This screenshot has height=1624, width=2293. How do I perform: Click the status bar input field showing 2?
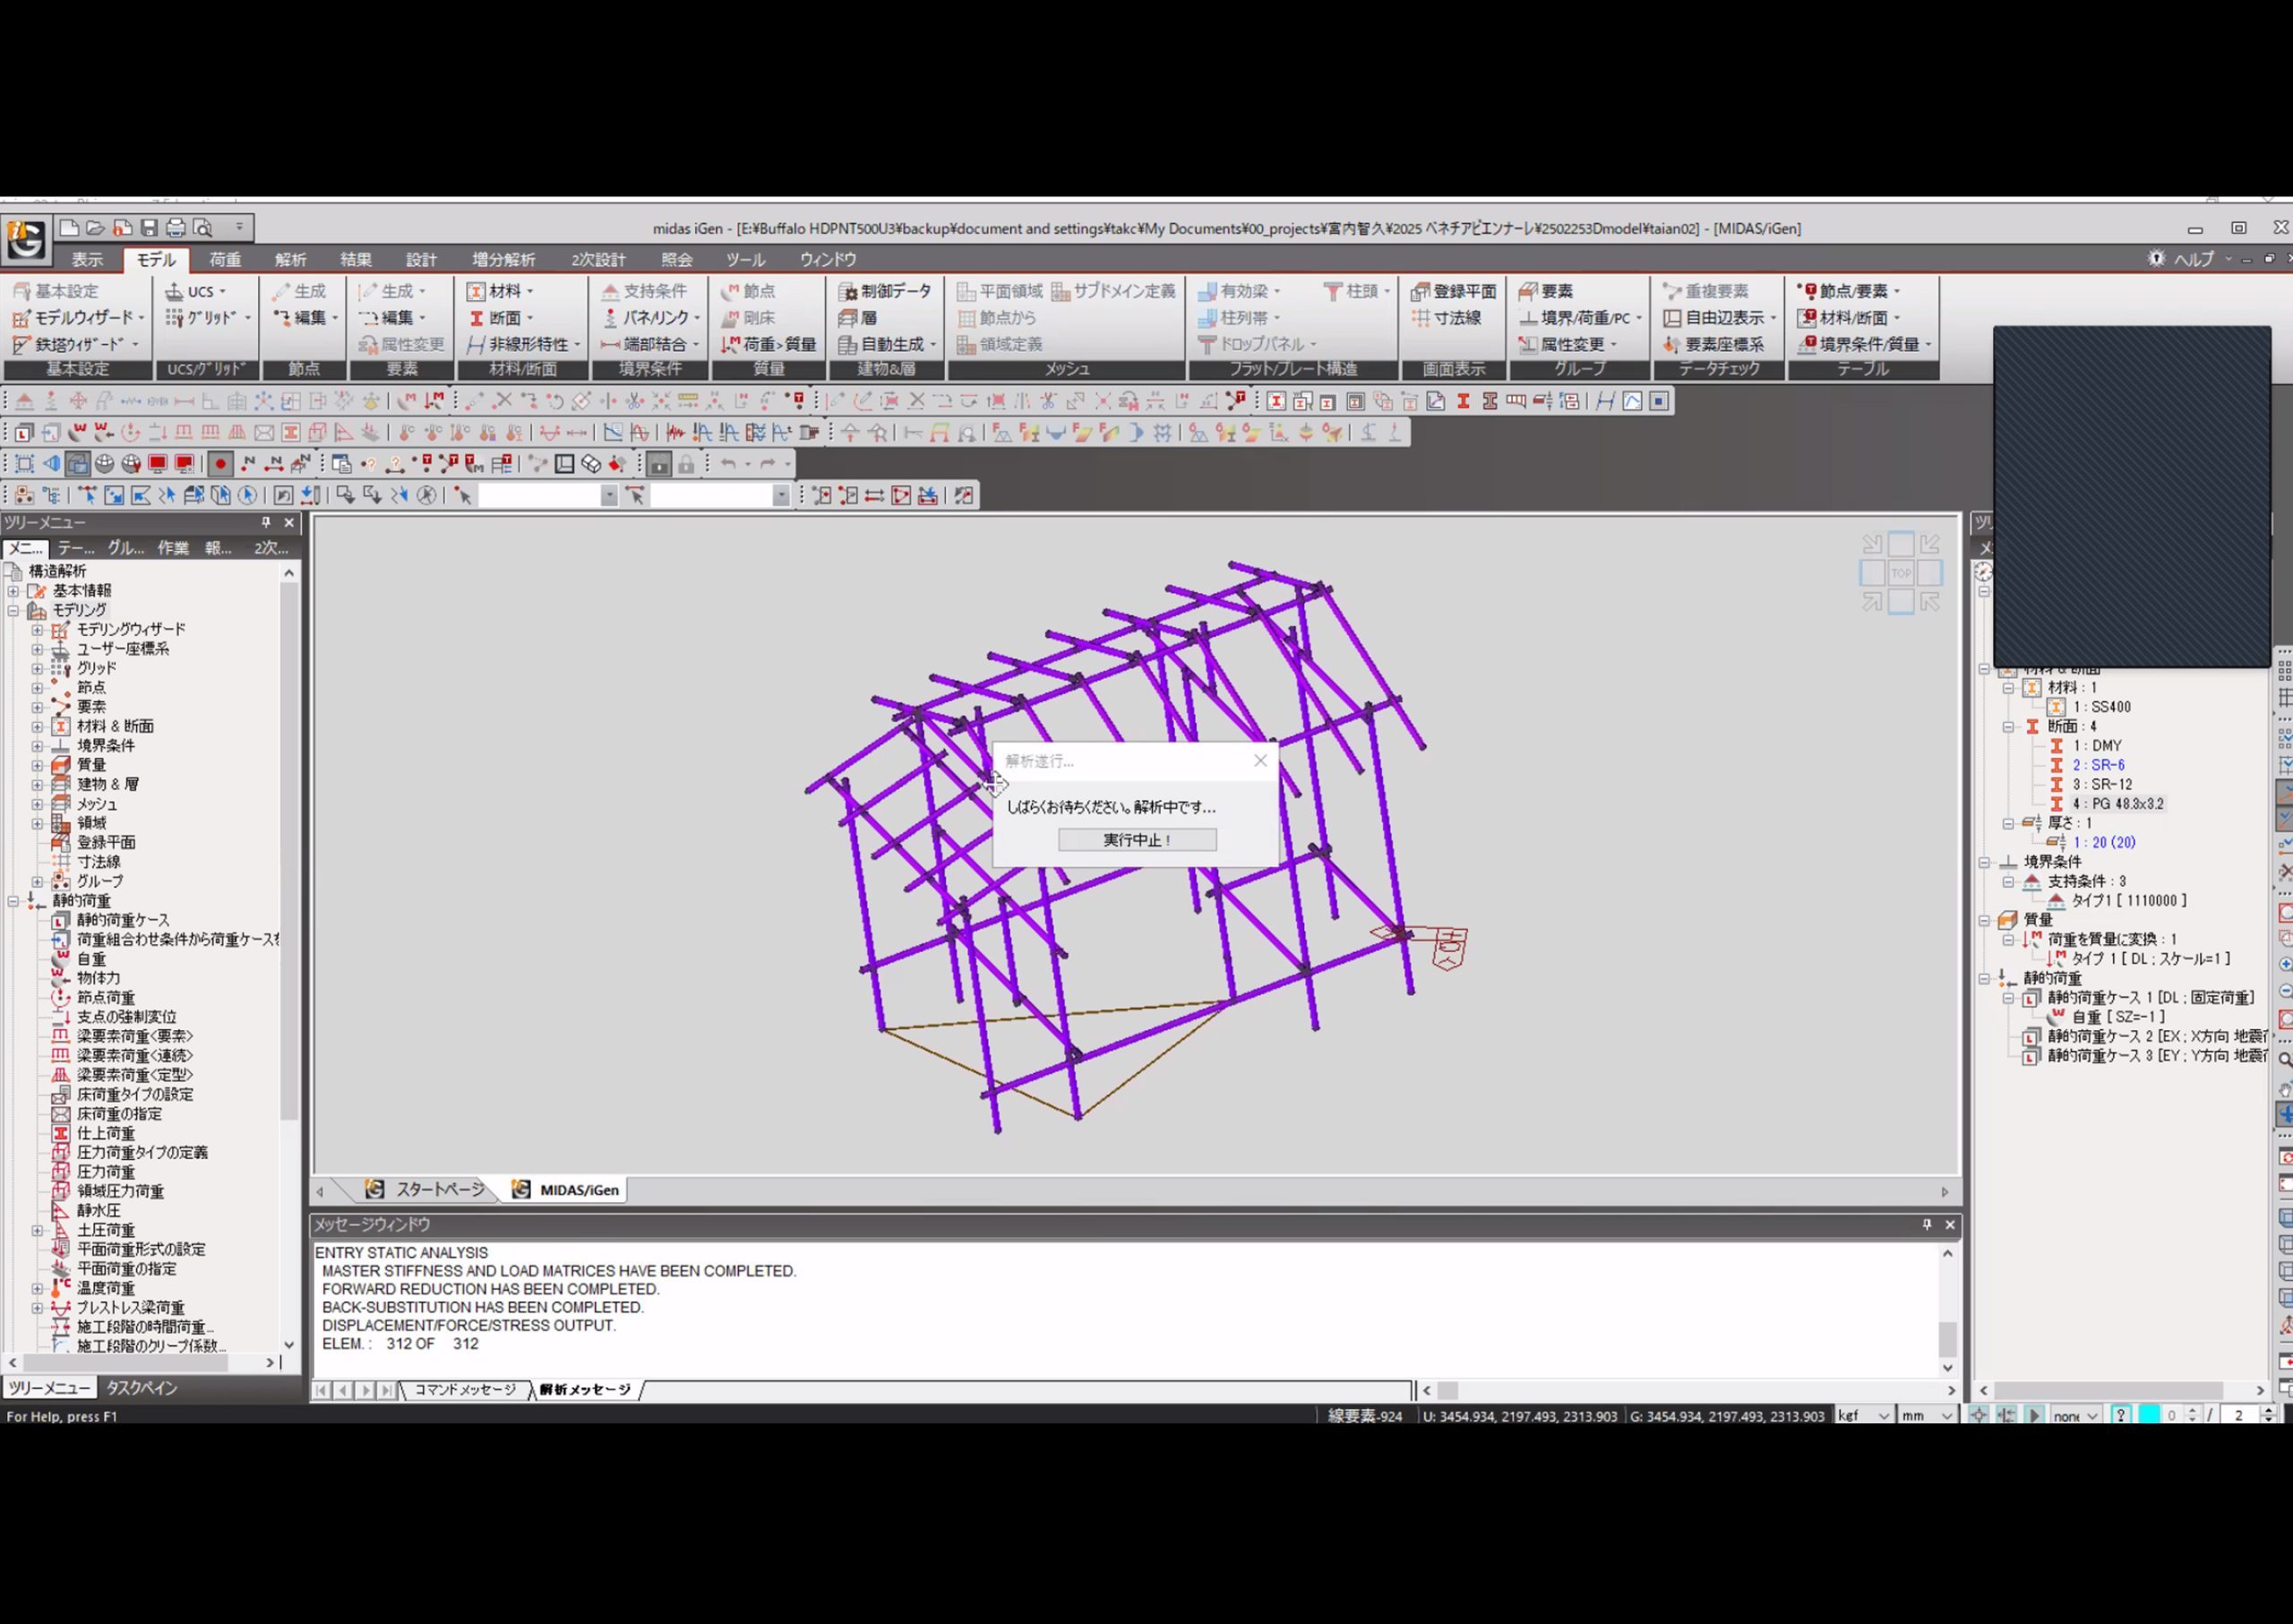(2239, 1415)
